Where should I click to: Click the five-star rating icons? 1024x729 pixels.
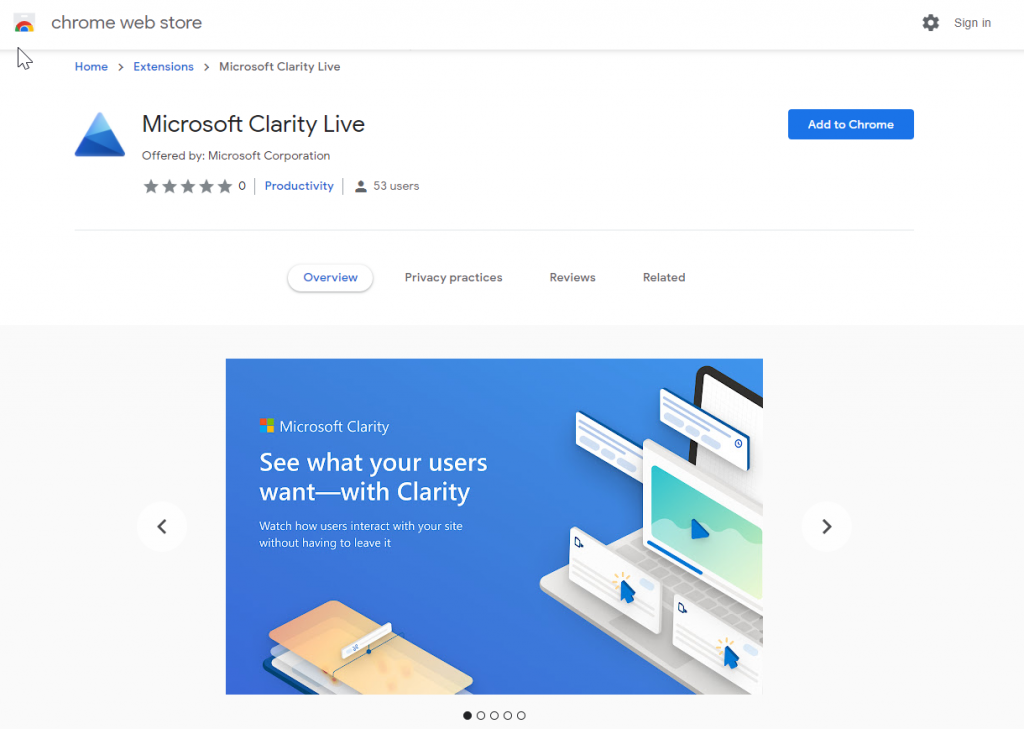click(188, 186)
